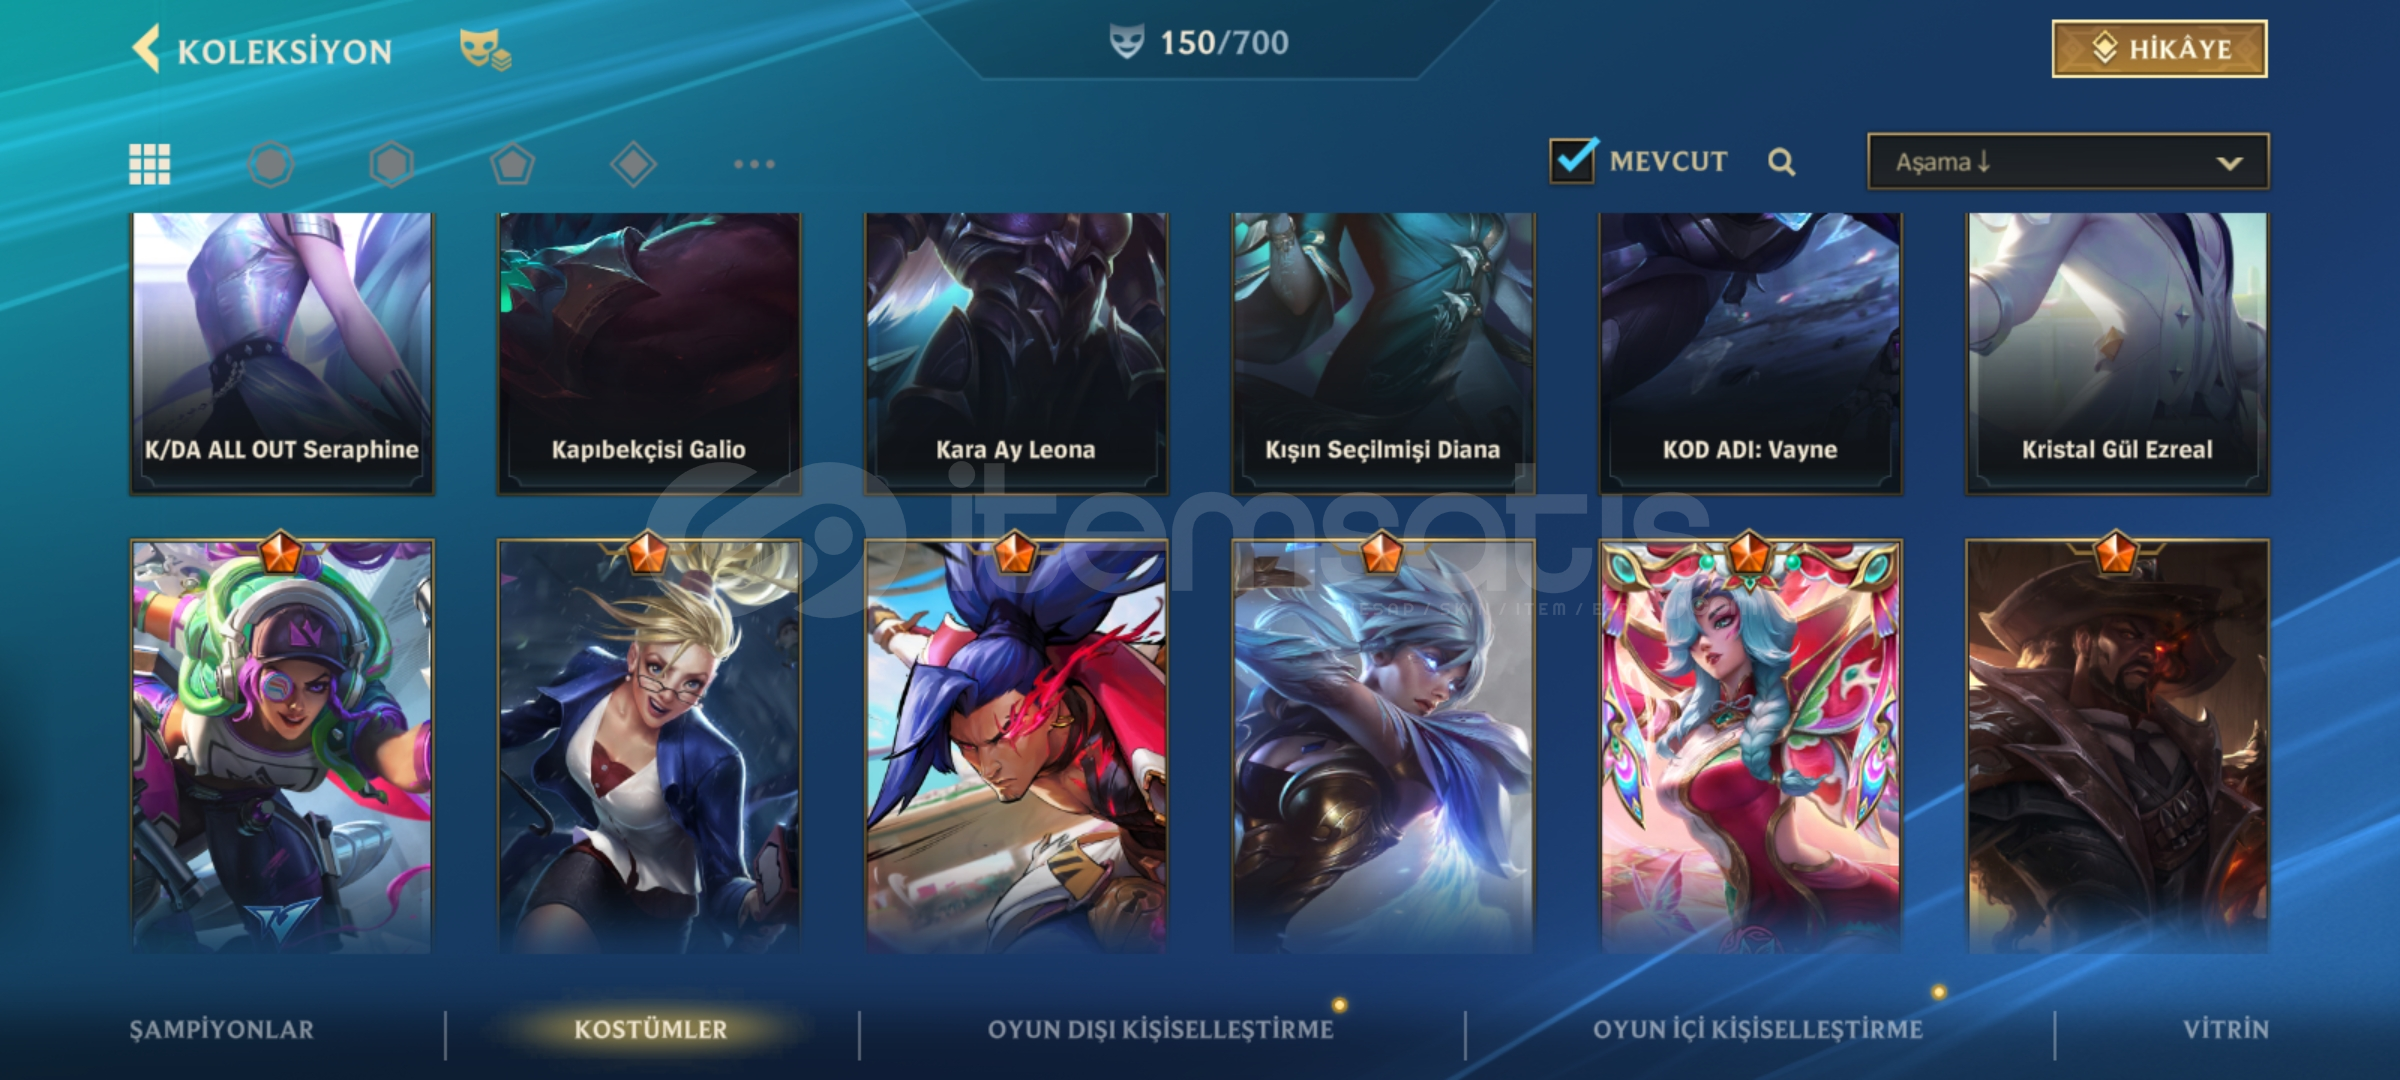Open OYUN DIŞI KİŞİSELLEŞTİRME tab
The image size is (2400, 1080).
coord(1160,1029)
